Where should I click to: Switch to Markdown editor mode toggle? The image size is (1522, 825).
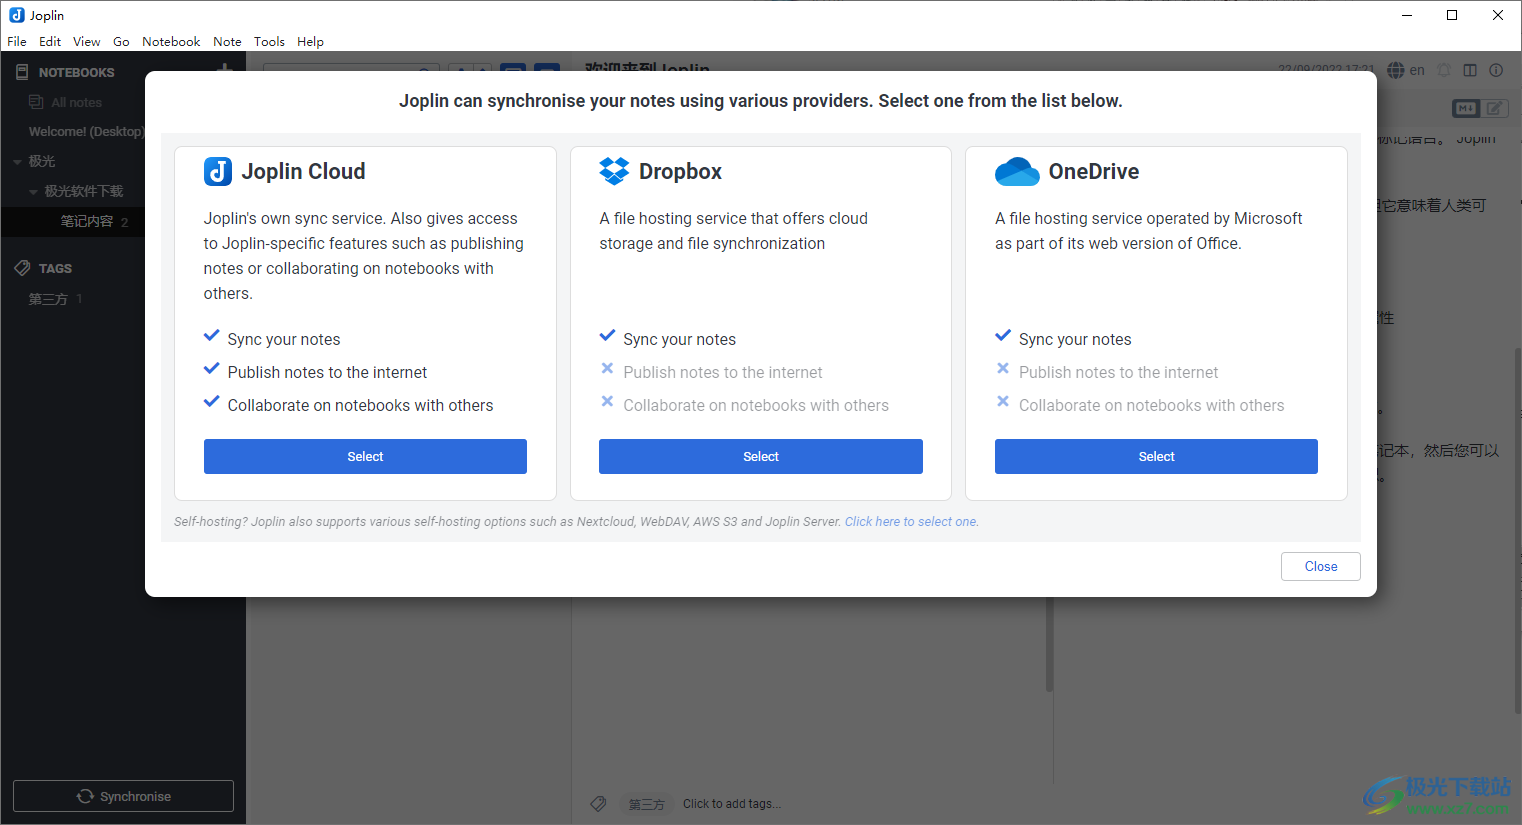(x=1466, y=108)
